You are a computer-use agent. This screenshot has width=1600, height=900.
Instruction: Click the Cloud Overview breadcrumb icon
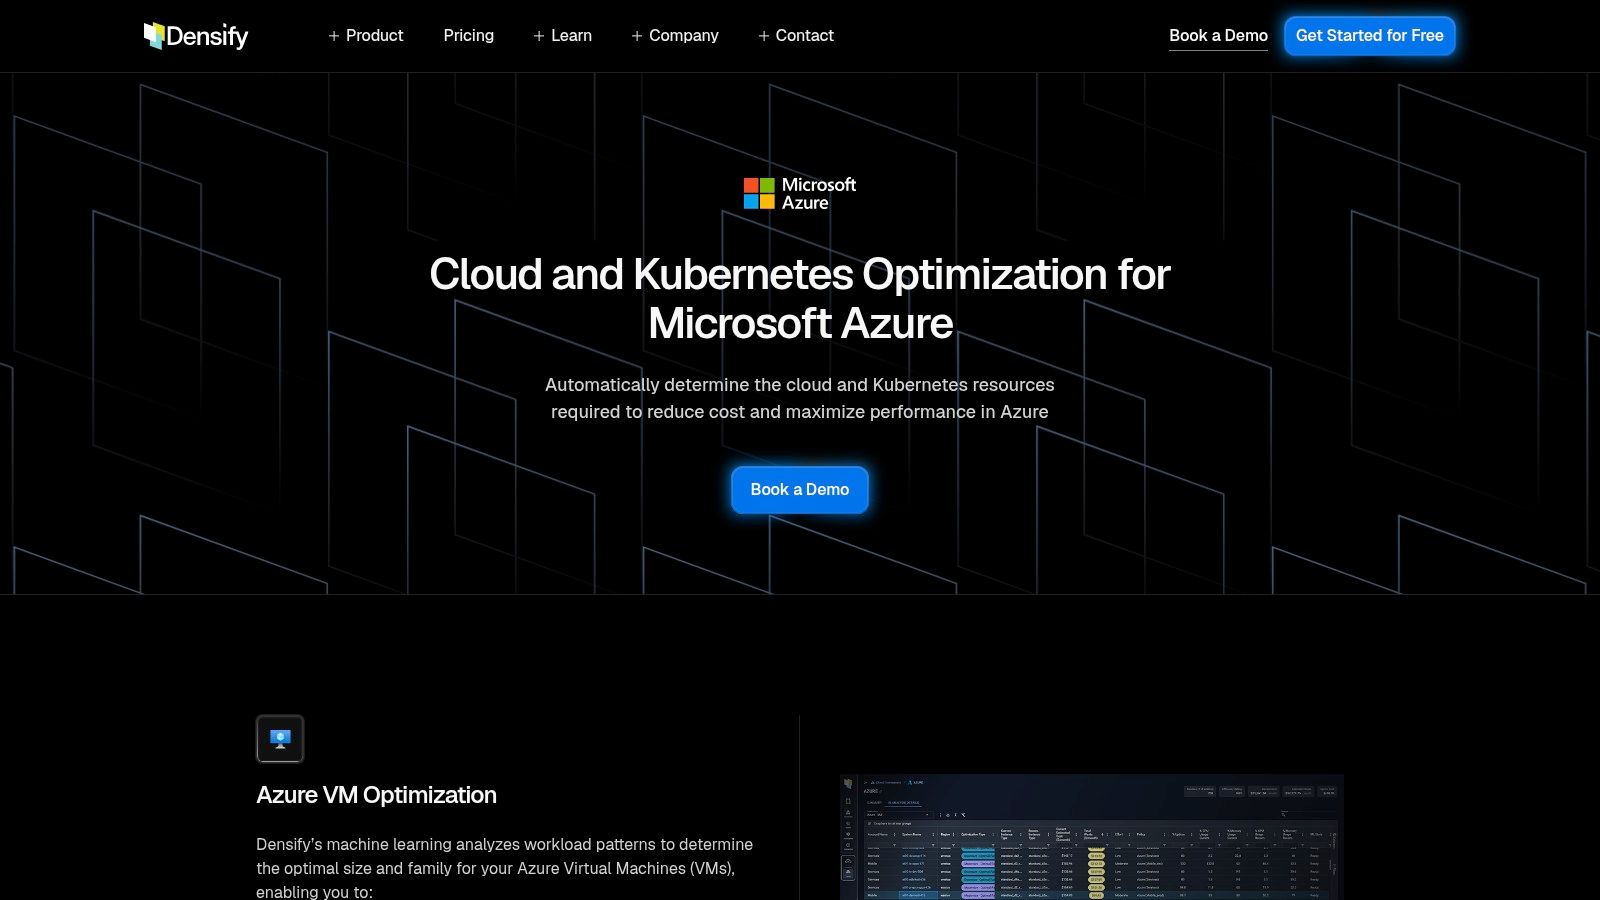[872, 783]
